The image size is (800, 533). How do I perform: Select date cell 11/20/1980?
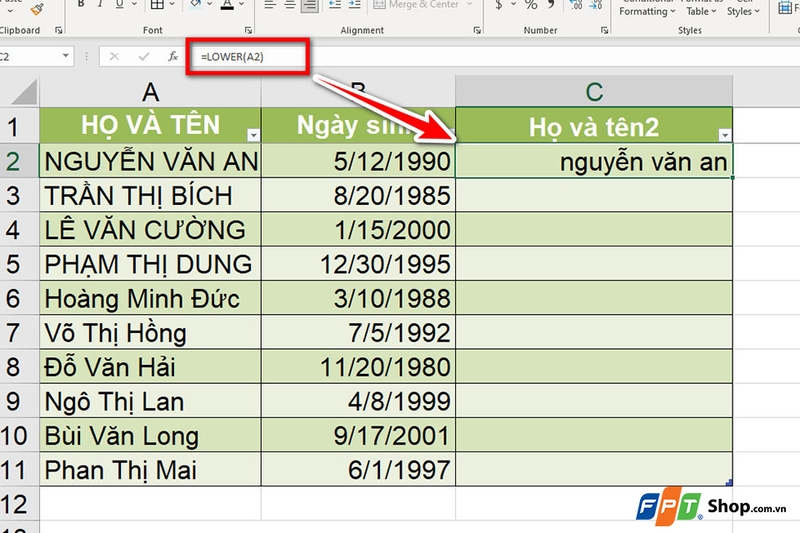click(x=358, y=367)
